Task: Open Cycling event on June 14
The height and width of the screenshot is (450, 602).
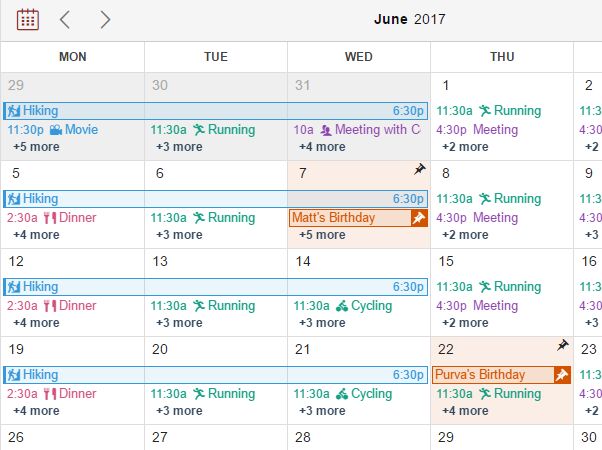Action: (x=343, y=306)
